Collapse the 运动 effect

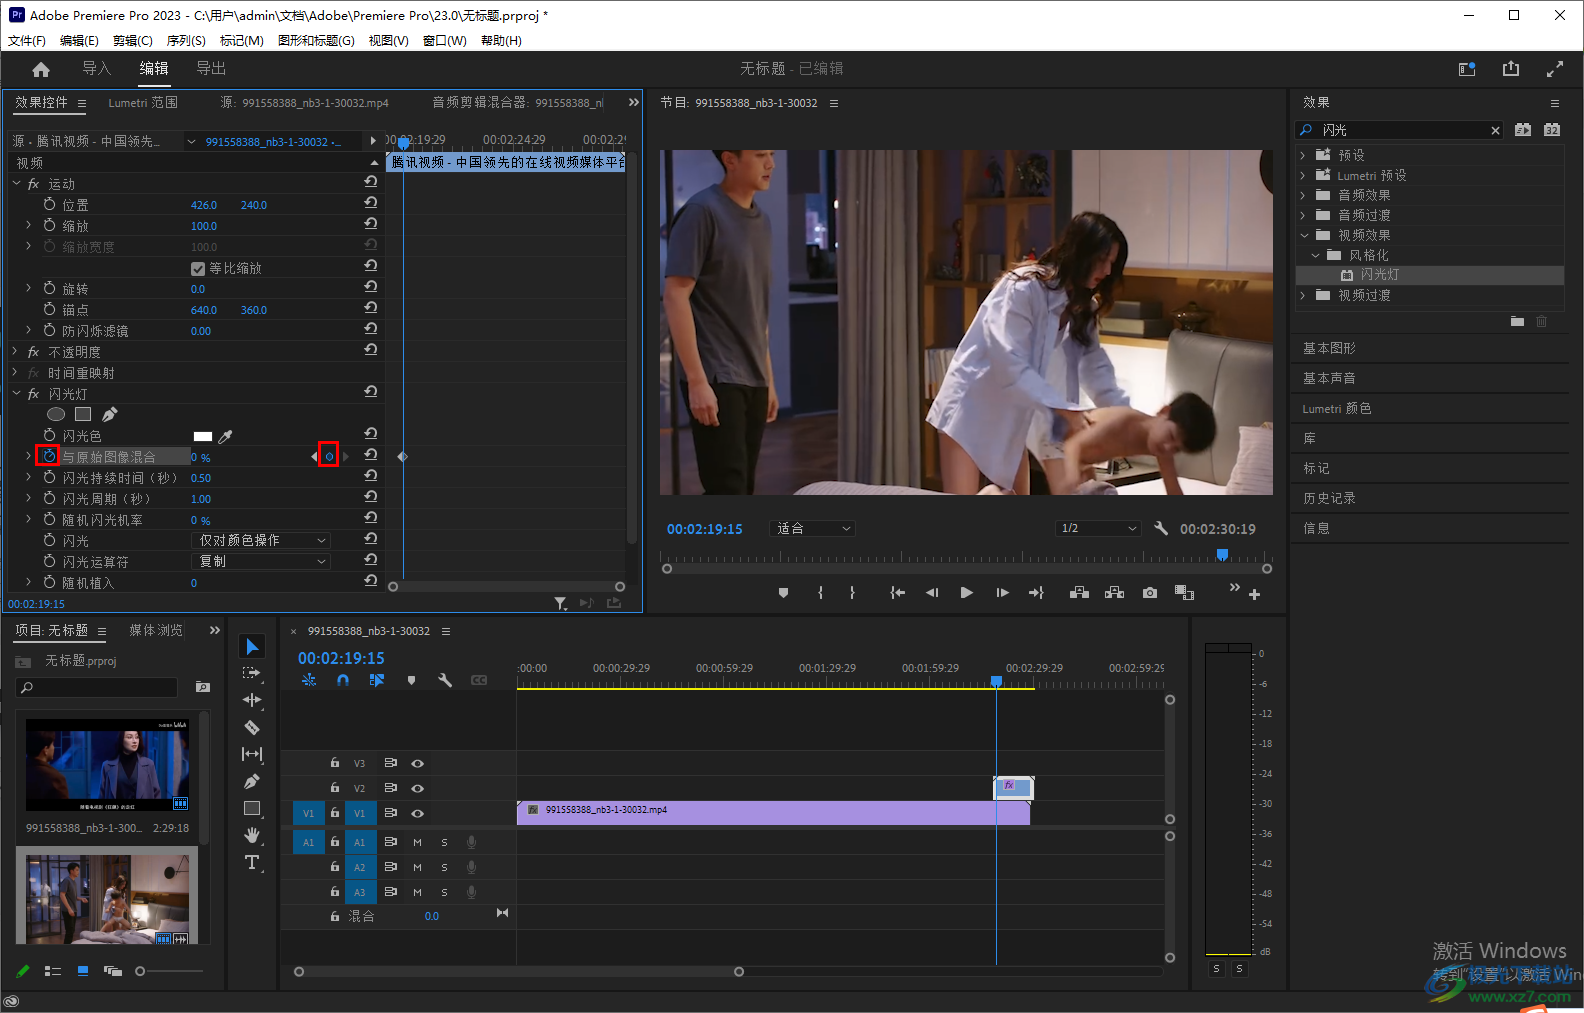(16, 184)
